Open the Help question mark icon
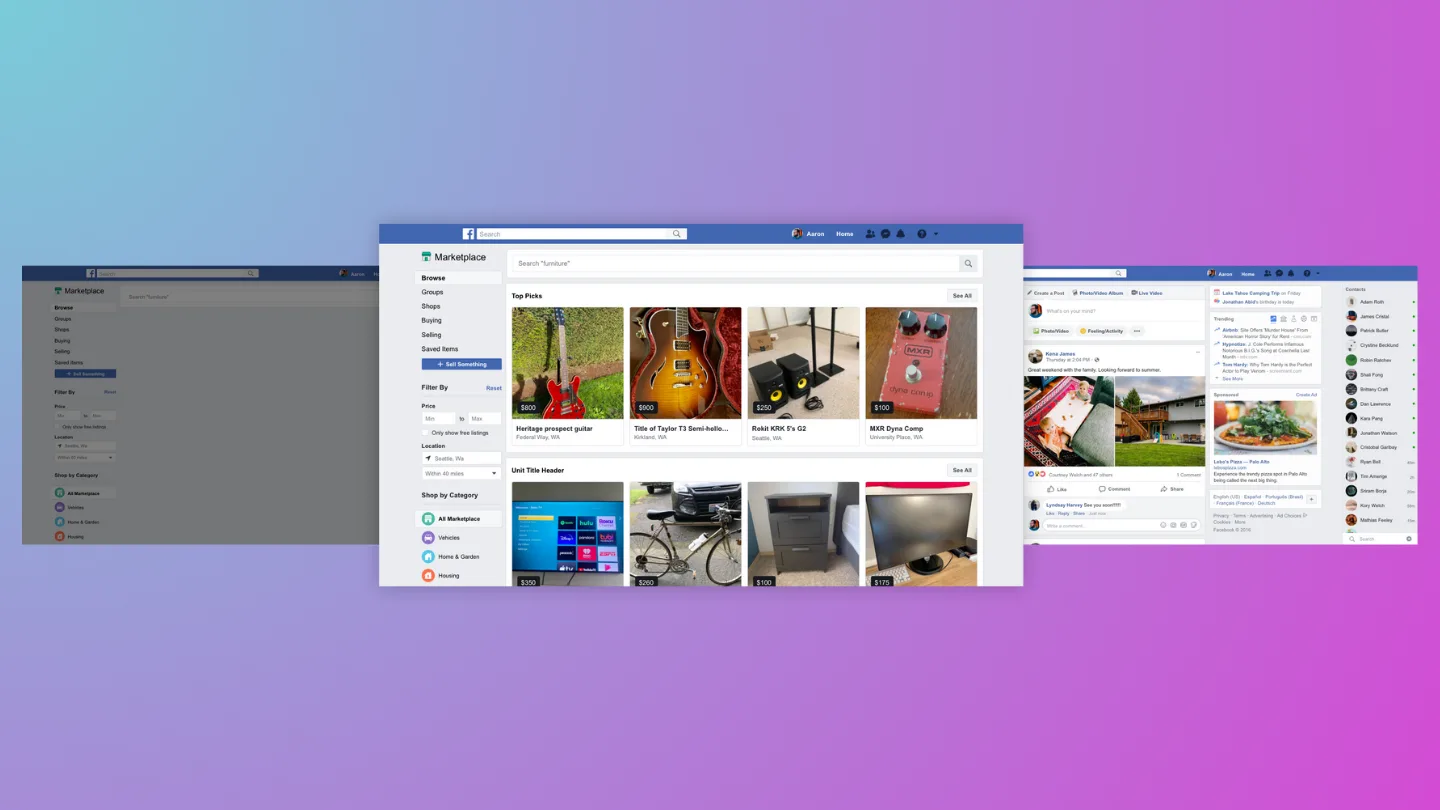This screenshot has width=1440, height=810. tap(919, 233)
